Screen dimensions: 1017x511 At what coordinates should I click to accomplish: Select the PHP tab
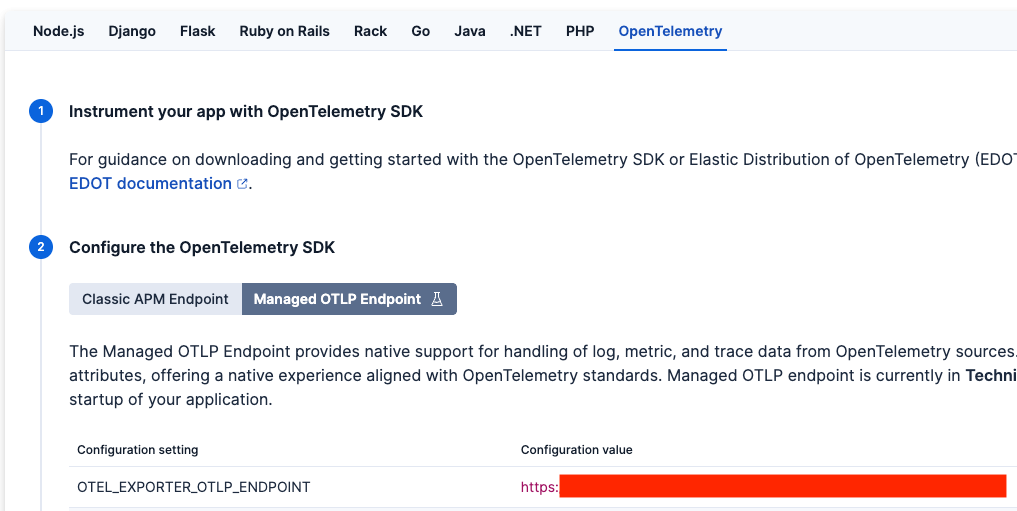coord(580,31)
